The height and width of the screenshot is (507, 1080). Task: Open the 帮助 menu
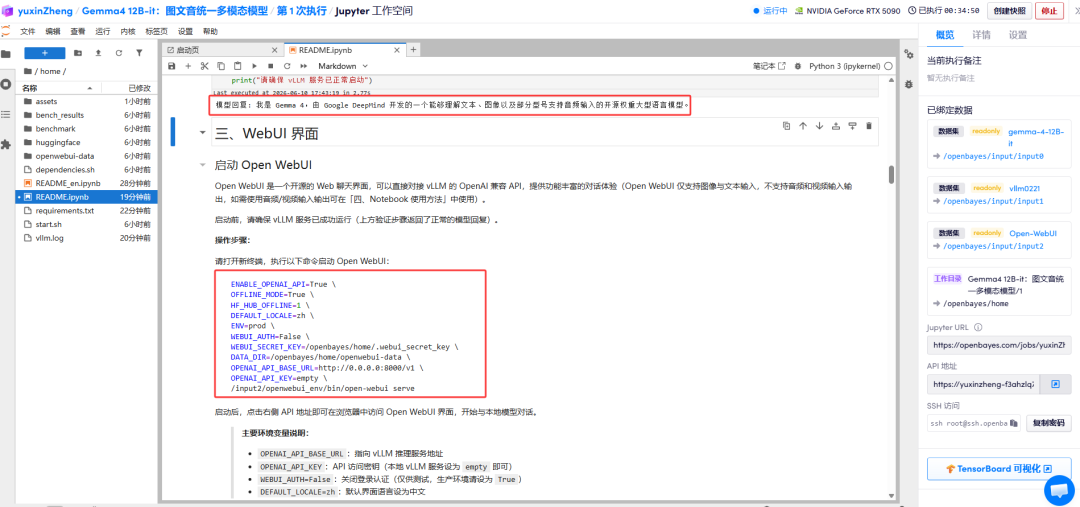tap(210, 32)
